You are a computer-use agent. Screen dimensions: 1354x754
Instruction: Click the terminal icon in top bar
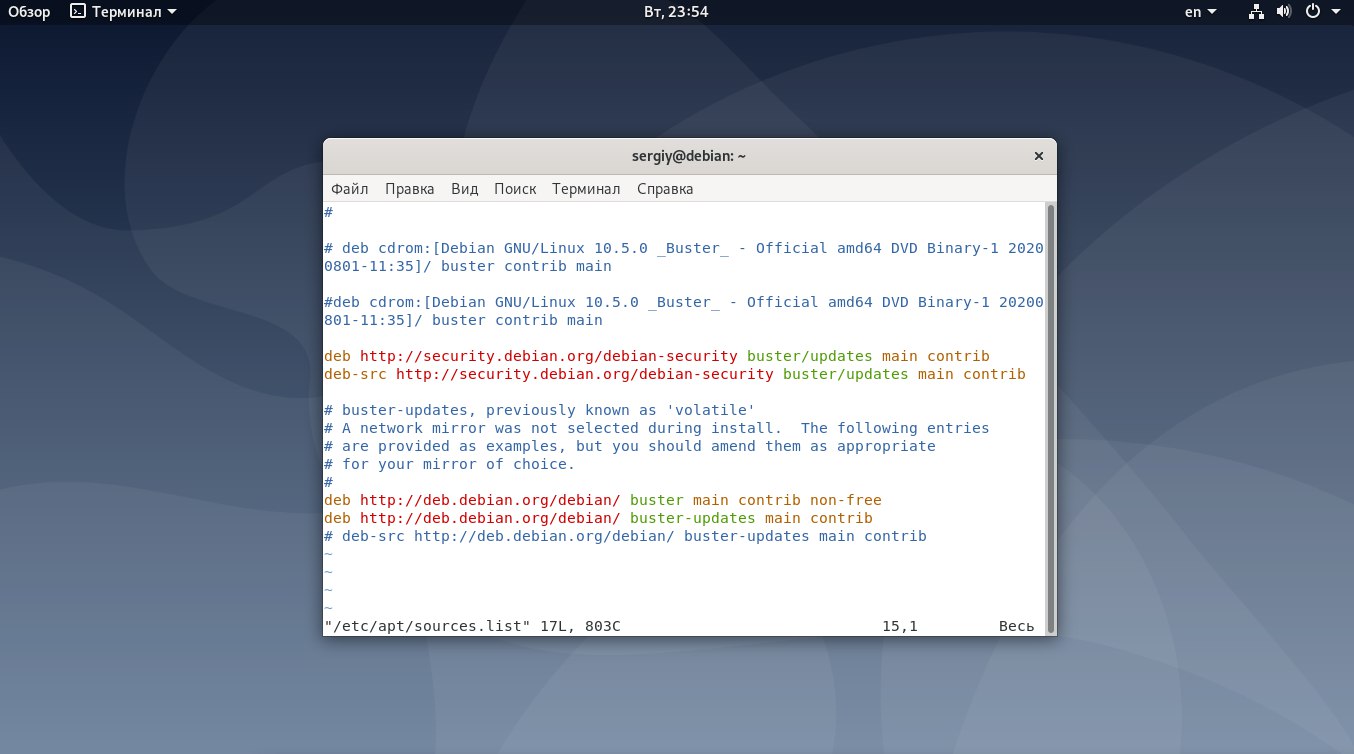(77, 12)
